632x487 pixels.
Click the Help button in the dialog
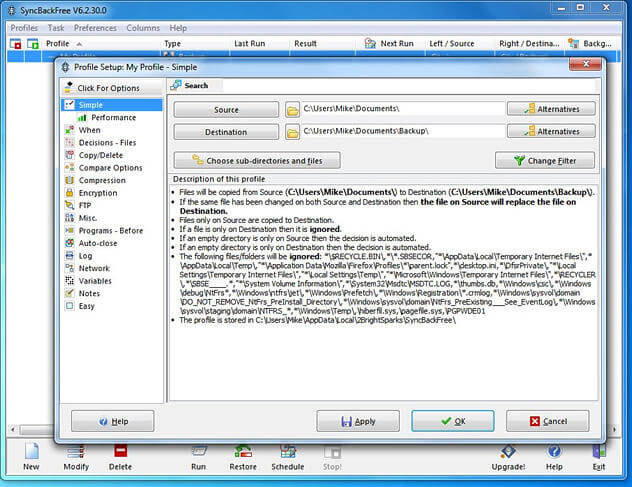pos(112,421)
